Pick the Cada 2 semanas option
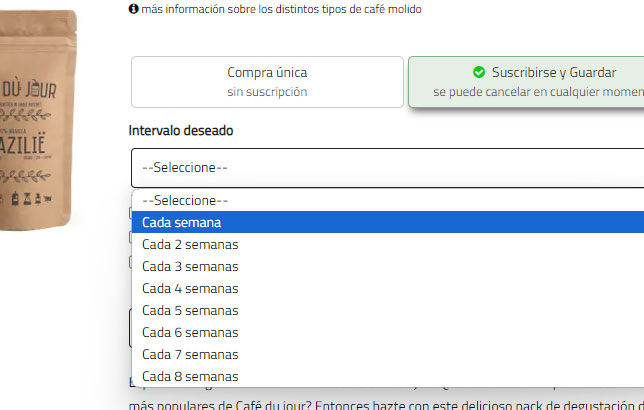 click(x=190, y=244)
